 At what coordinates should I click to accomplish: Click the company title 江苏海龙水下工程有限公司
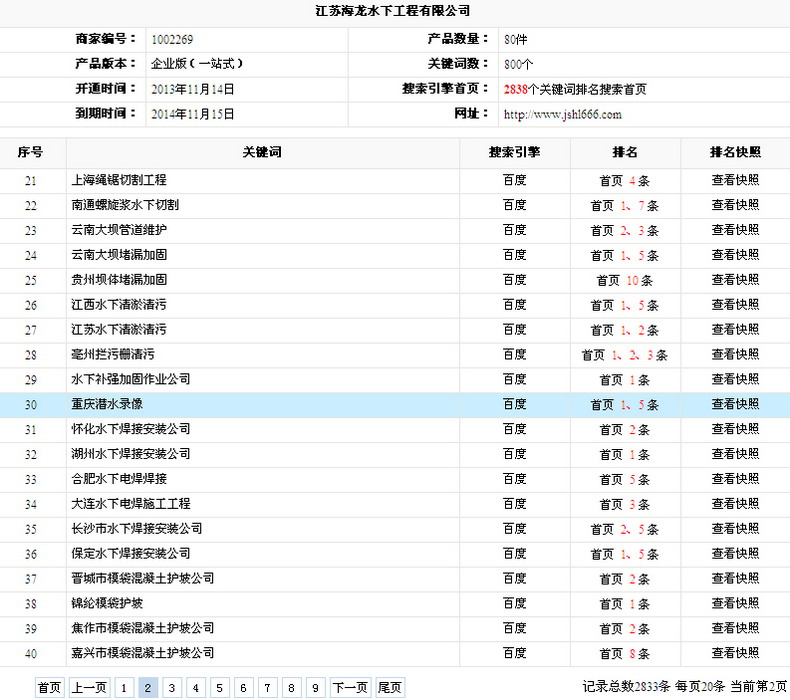tap(393, 11)
